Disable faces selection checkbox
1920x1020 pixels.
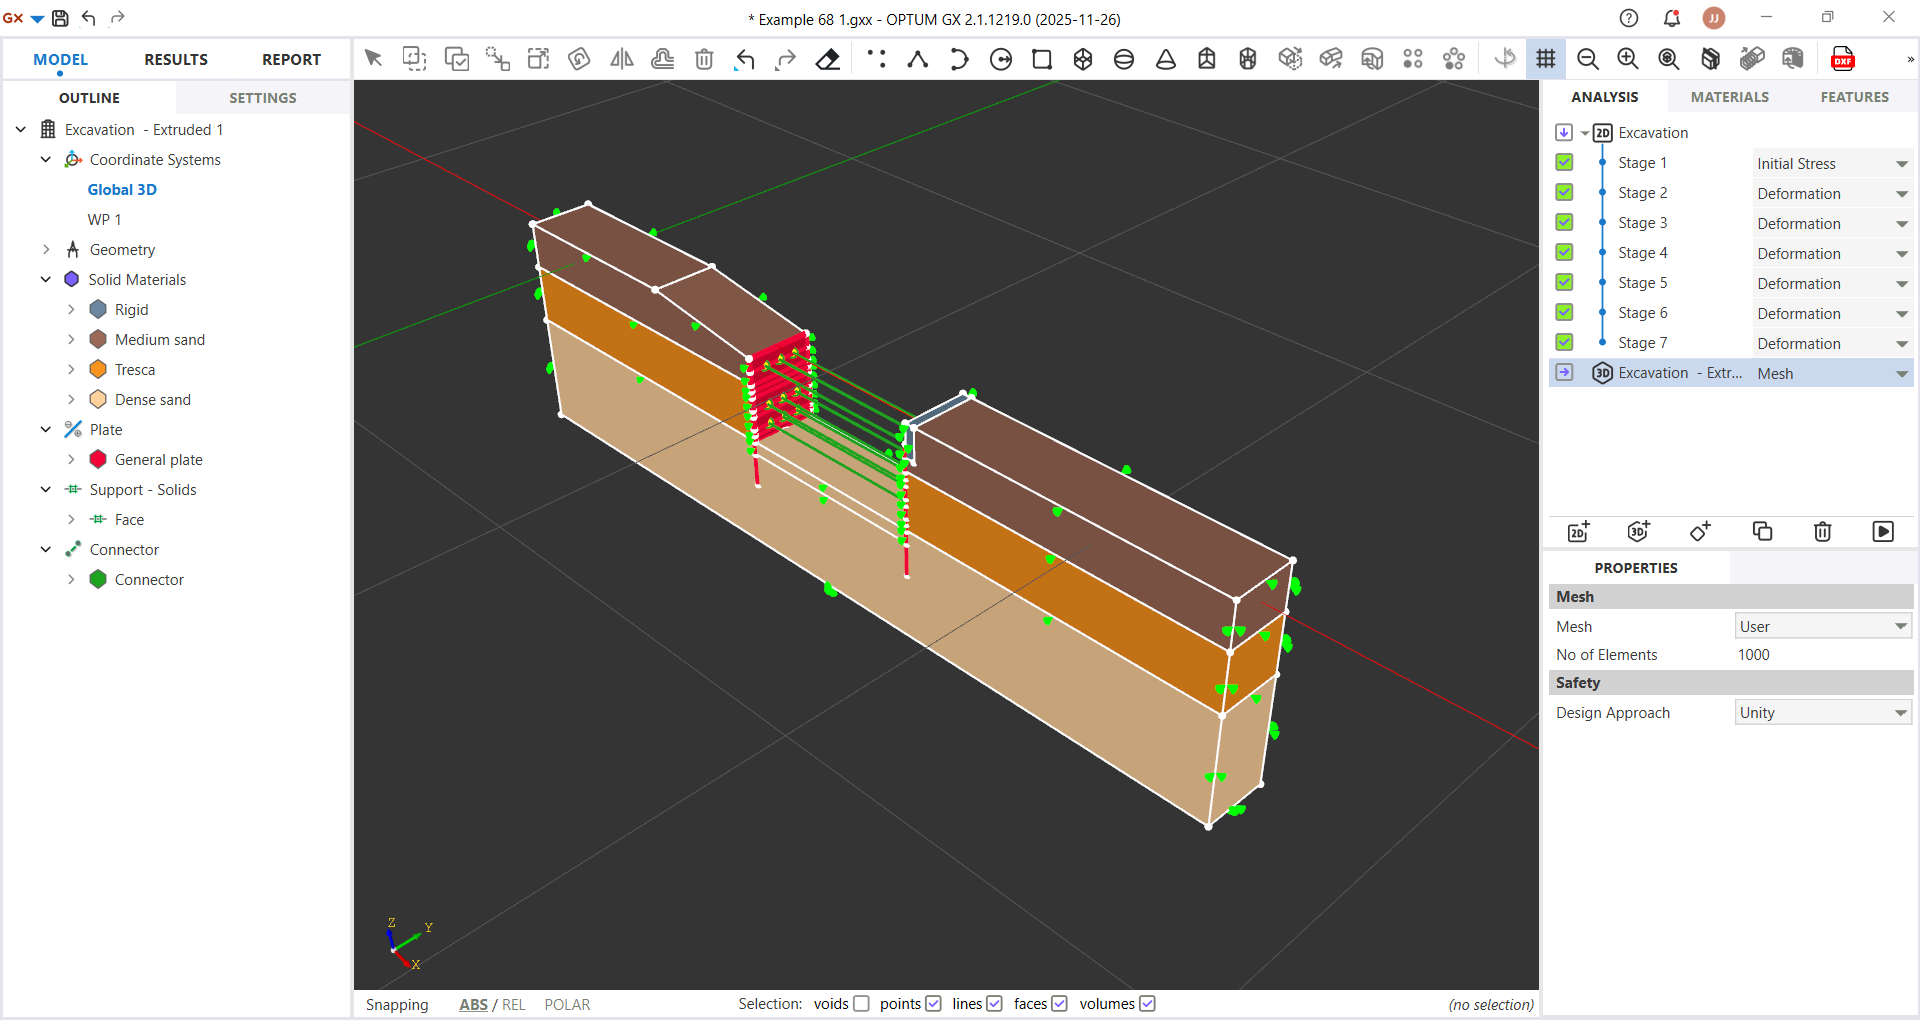tap(1059, 1004)
